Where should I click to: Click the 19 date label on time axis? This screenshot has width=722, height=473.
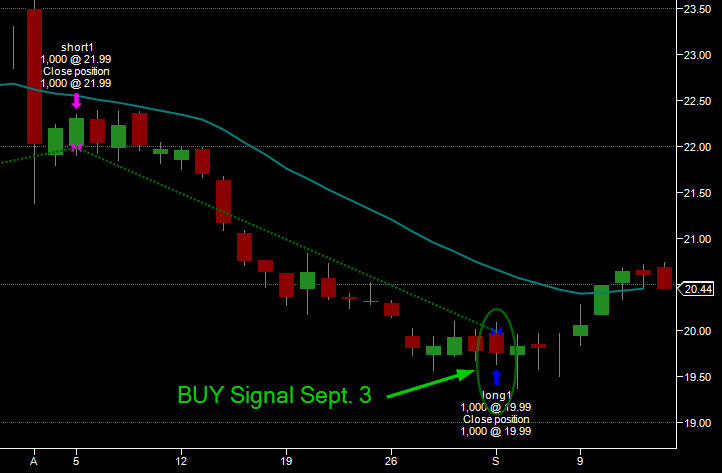click(x=286, y=461)
